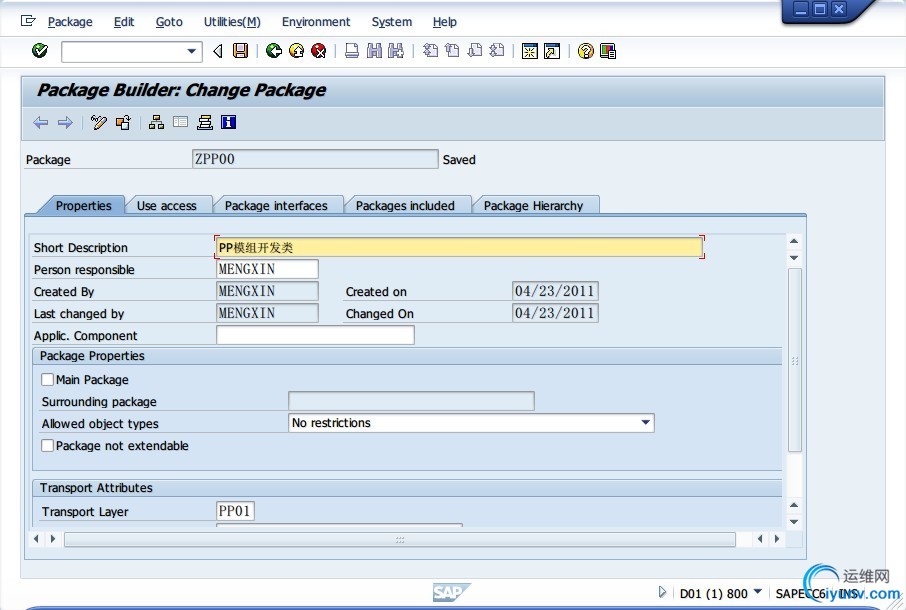
Task: Switch to the Package interfaces tab
Action: click(x=276, y=206)
